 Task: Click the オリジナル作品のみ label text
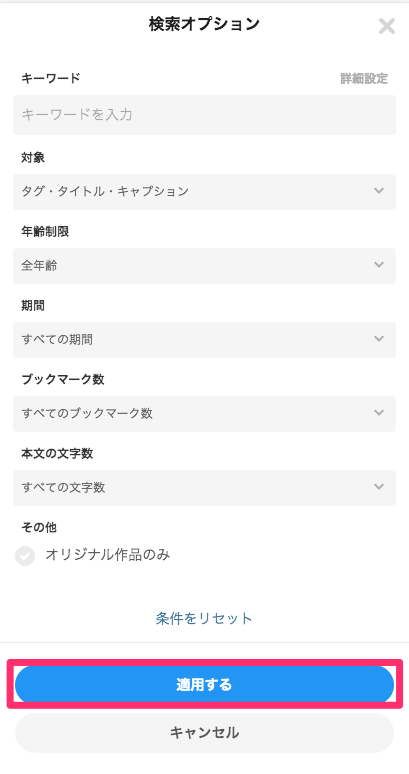108,555
